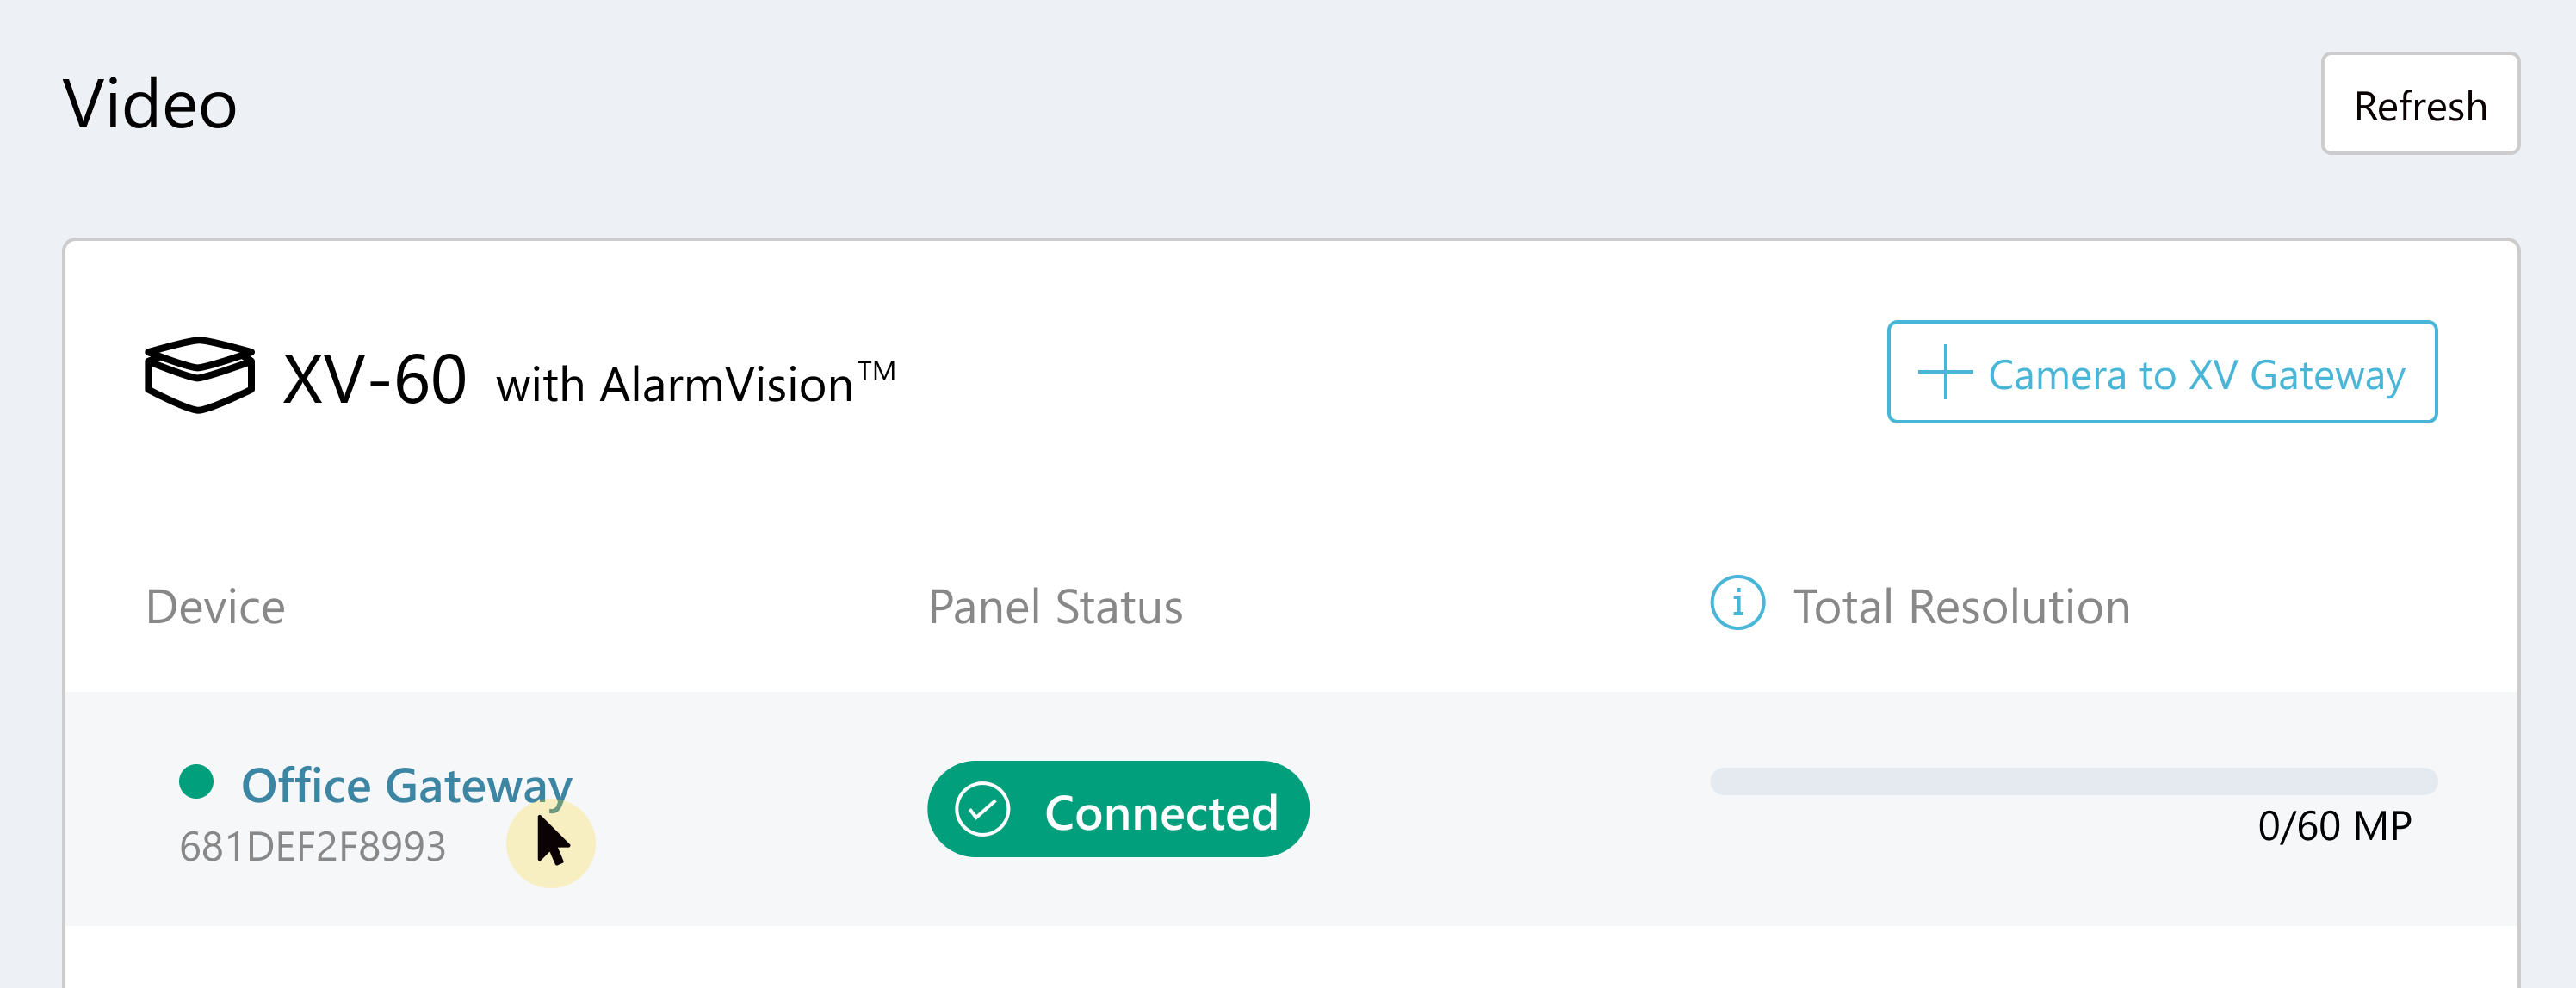Click the Connected panel status badge
Viewport: 2576px width, 988px height.
1117,809
